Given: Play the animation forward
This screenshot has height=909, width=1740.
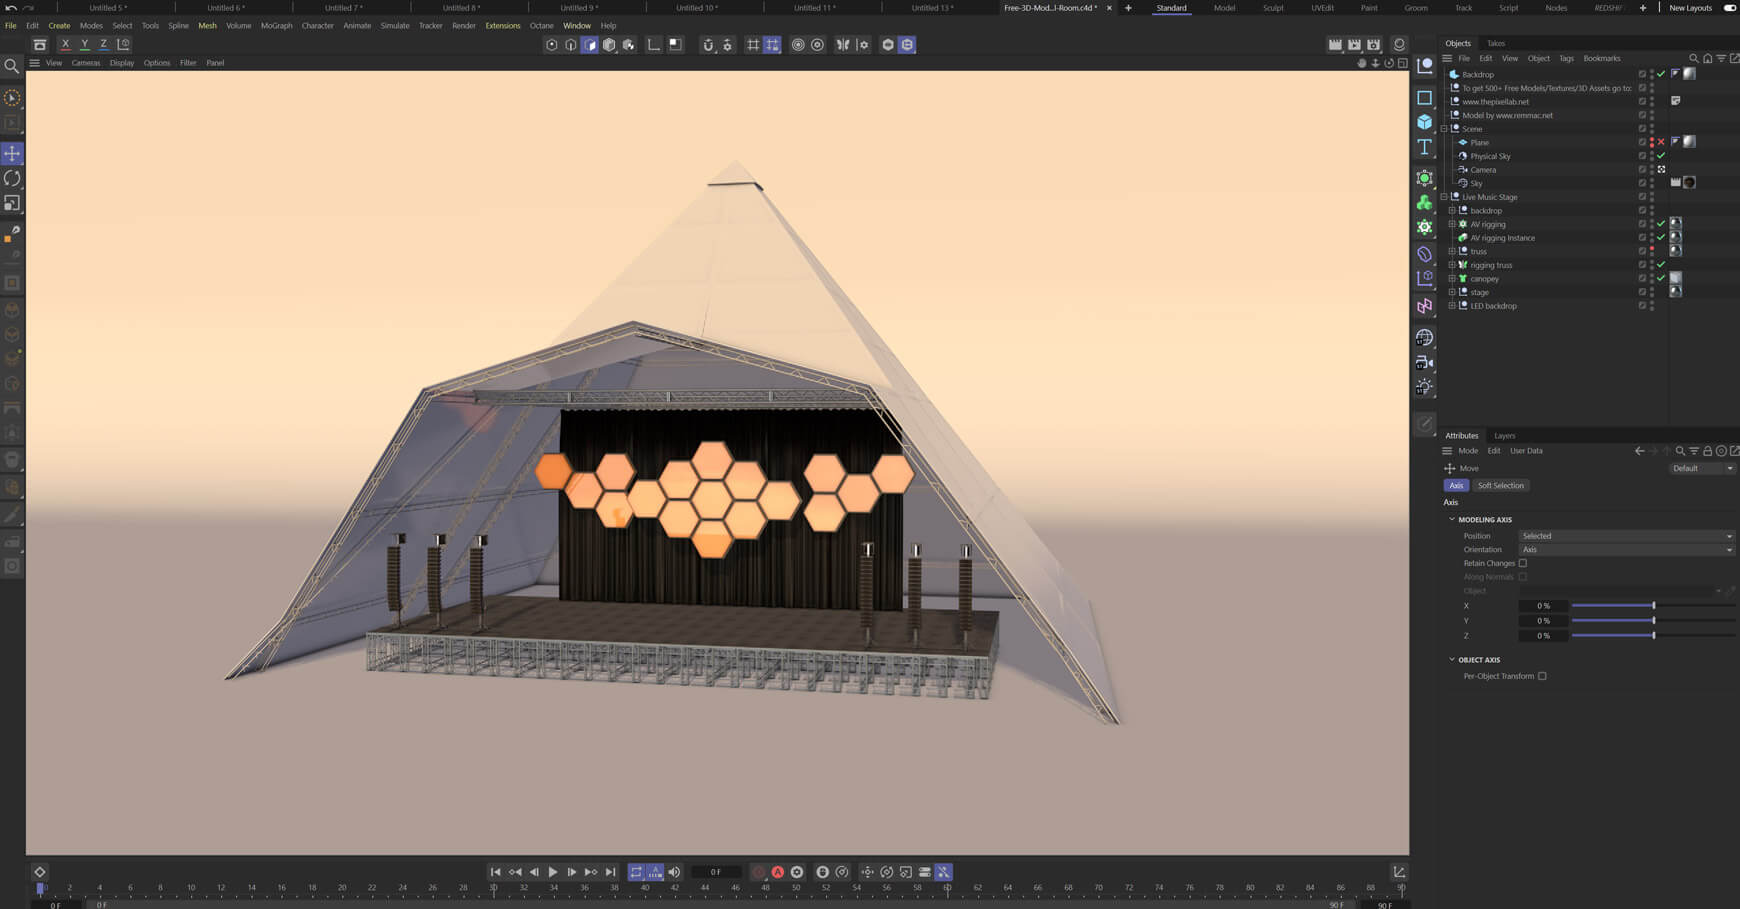Looking at the screenshot, I should [553, 872].
